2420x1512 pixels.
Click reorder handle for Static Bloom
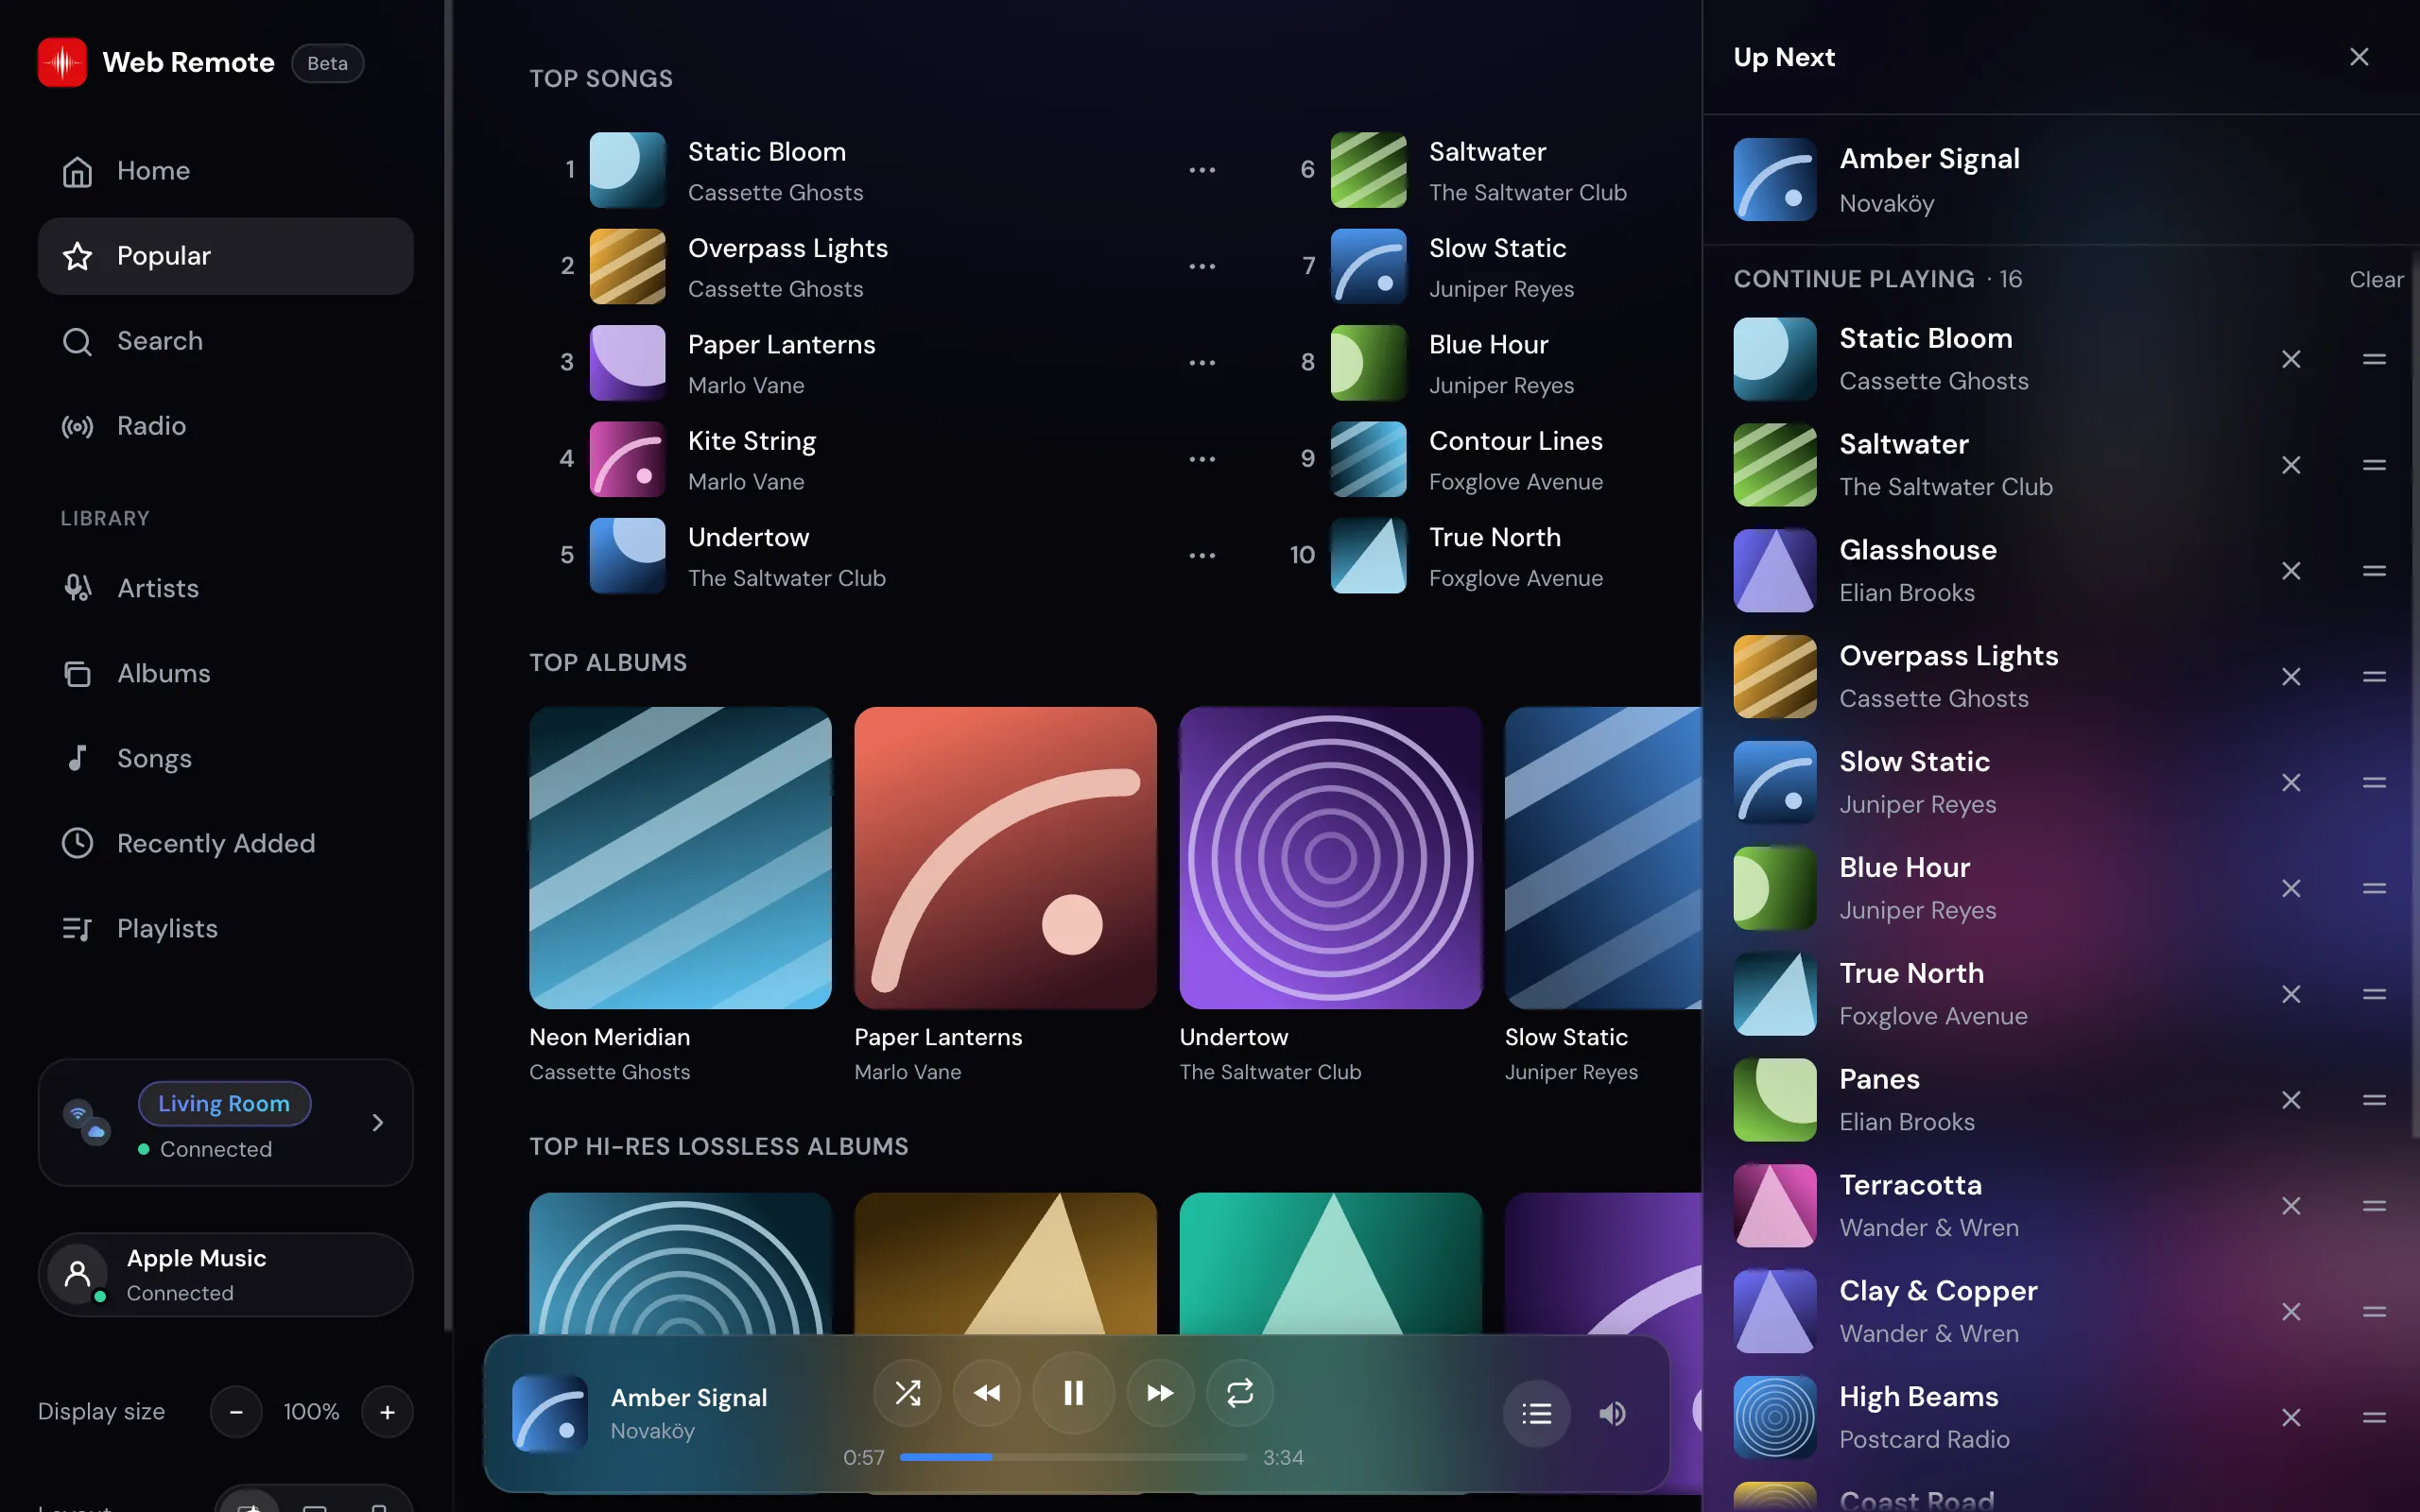point(2374,359)
